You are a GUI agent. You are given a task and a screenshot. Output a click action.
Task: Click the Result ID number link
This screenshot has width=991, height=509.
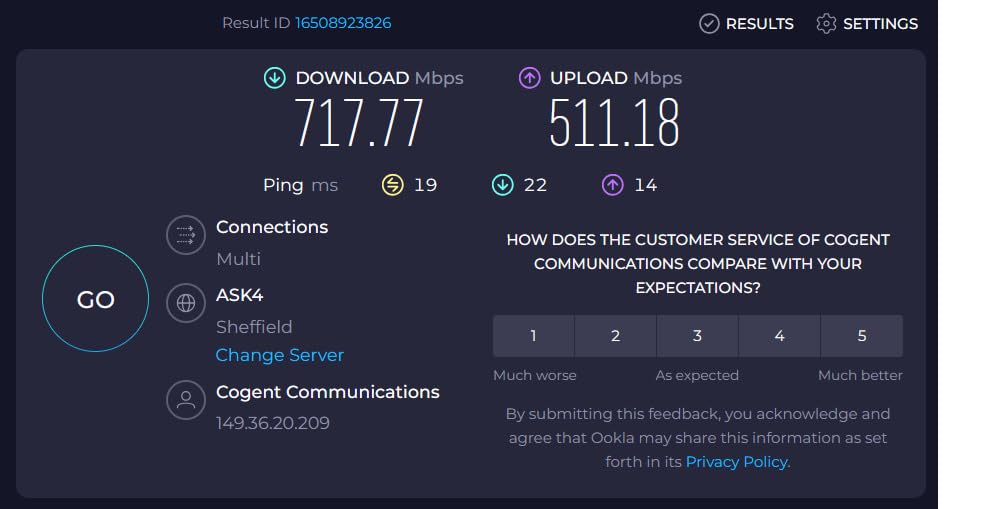343,22
